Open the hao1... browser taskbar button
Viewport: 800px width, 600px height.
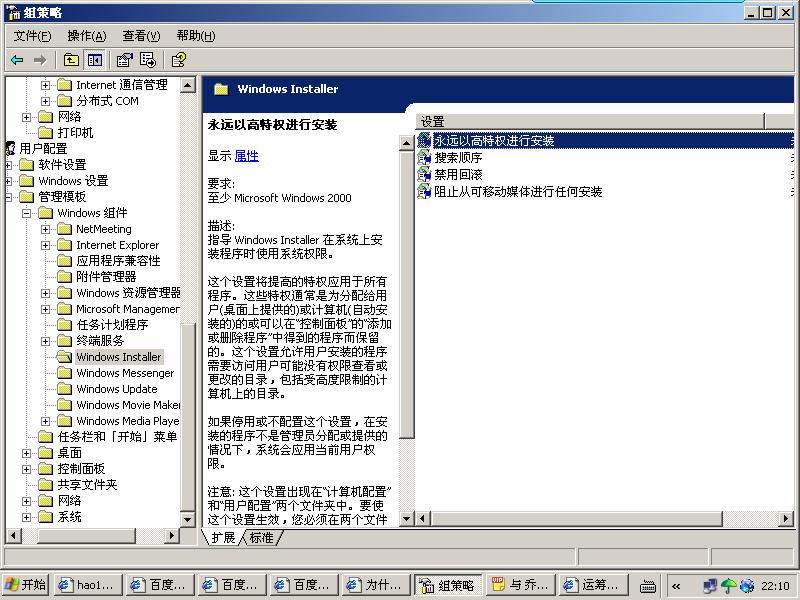(x=88, y=585)
